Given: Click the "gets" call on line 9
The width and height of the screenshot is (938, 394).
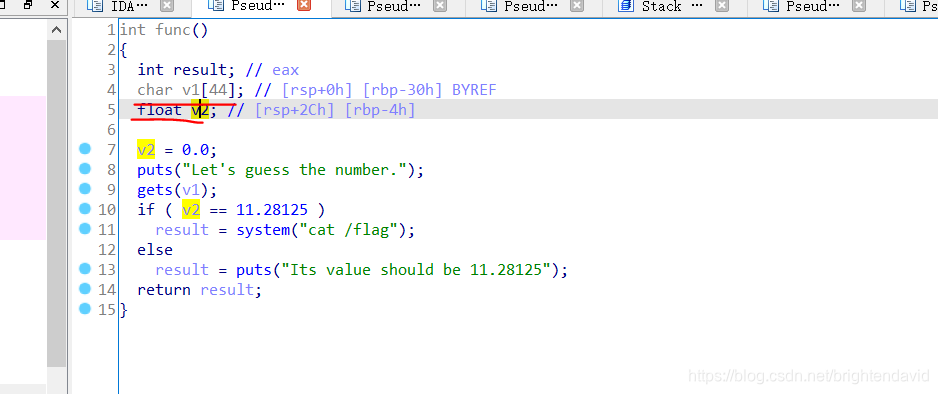Looking at the screenshot, I should (155, 190).
